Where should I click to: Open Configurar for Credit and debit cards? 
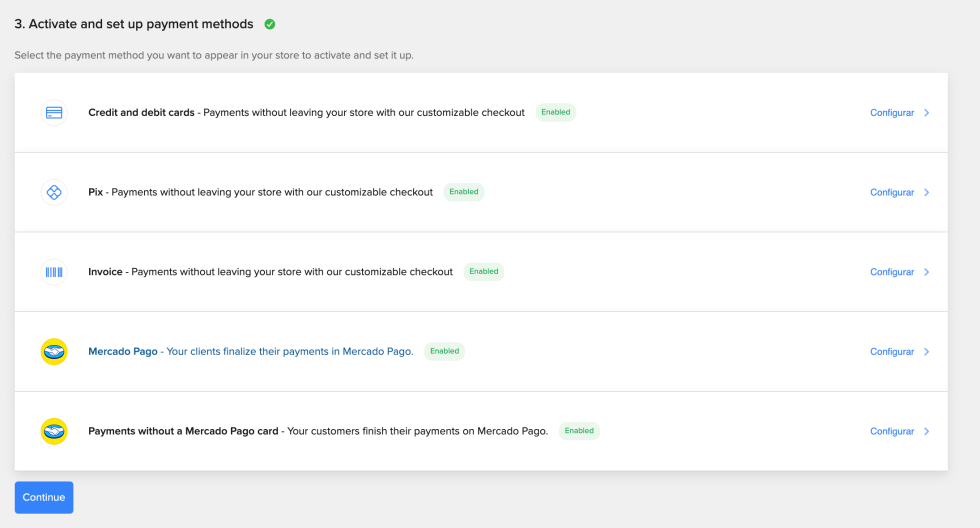[891, 113]
